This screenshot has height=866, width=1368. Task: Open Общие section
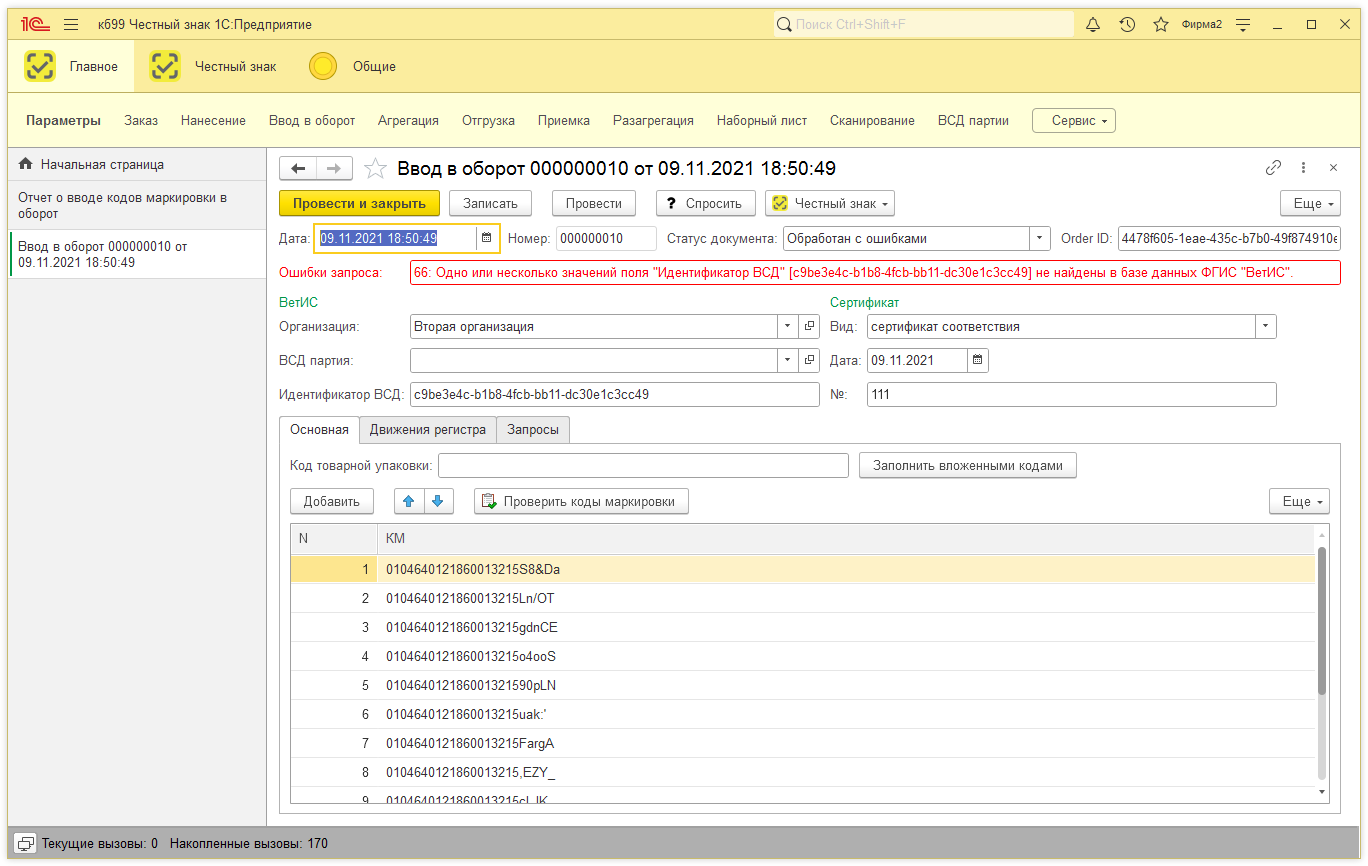click(x=352, y=67)
